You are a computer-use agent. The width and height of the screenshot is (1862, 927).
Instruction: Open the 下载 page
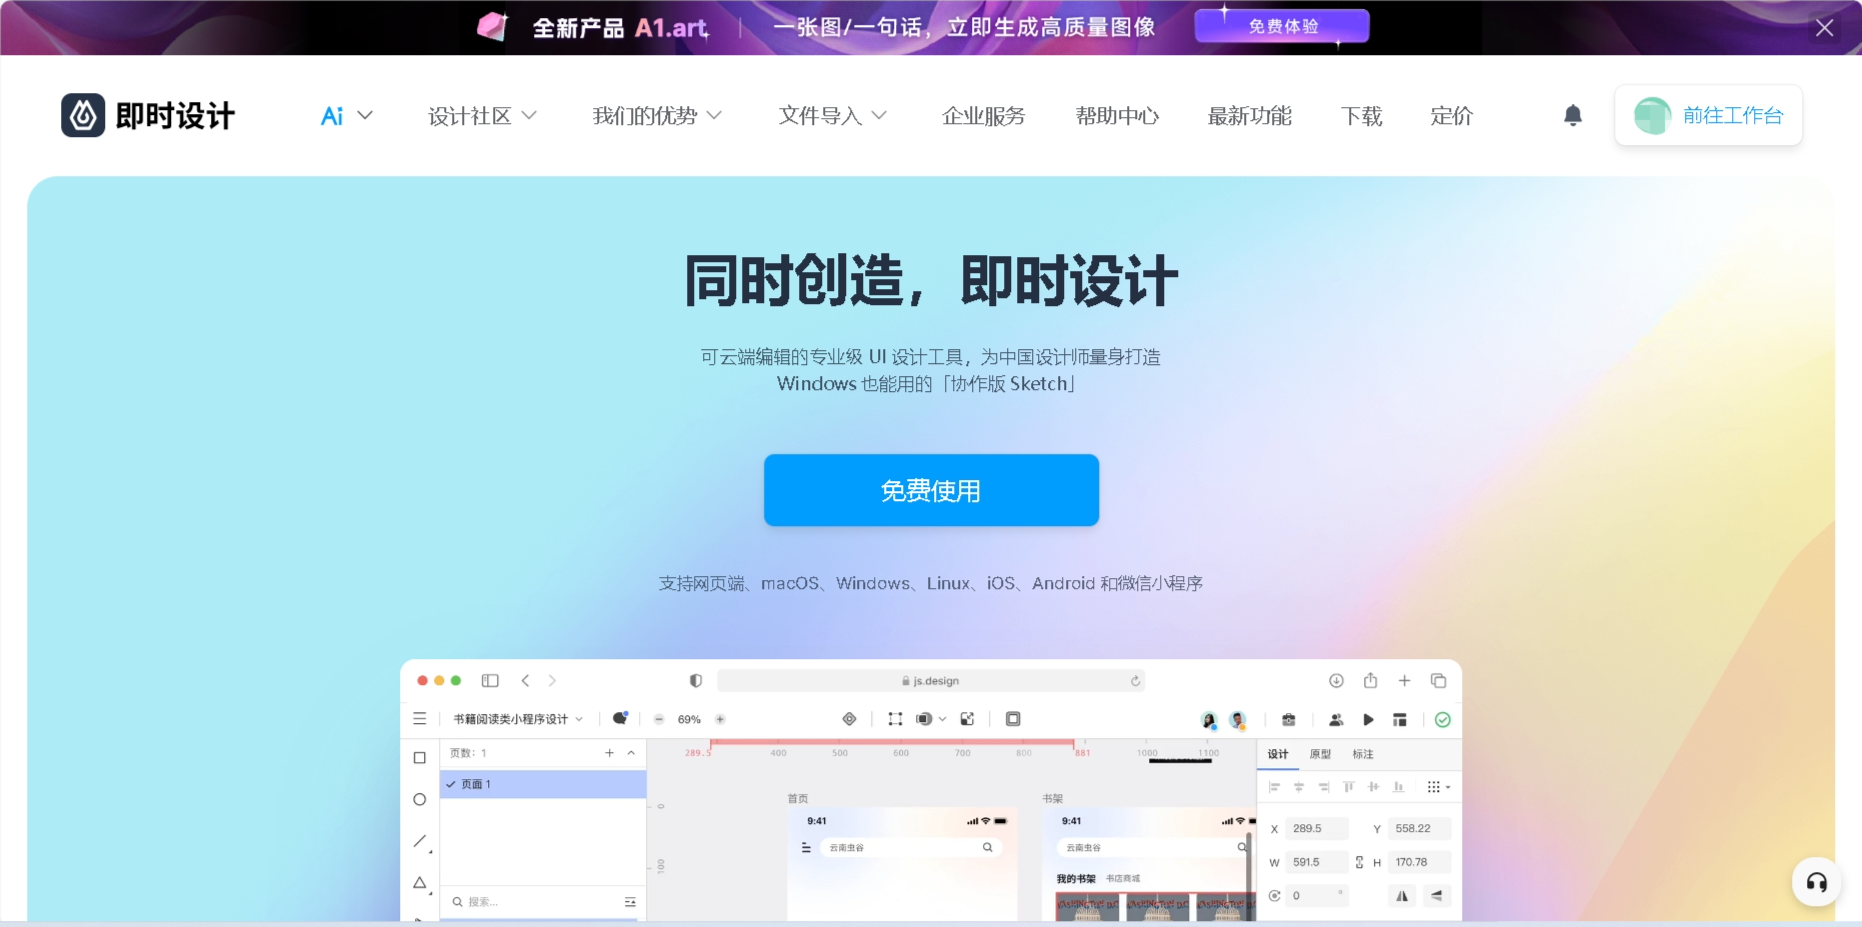point(1361,116)
